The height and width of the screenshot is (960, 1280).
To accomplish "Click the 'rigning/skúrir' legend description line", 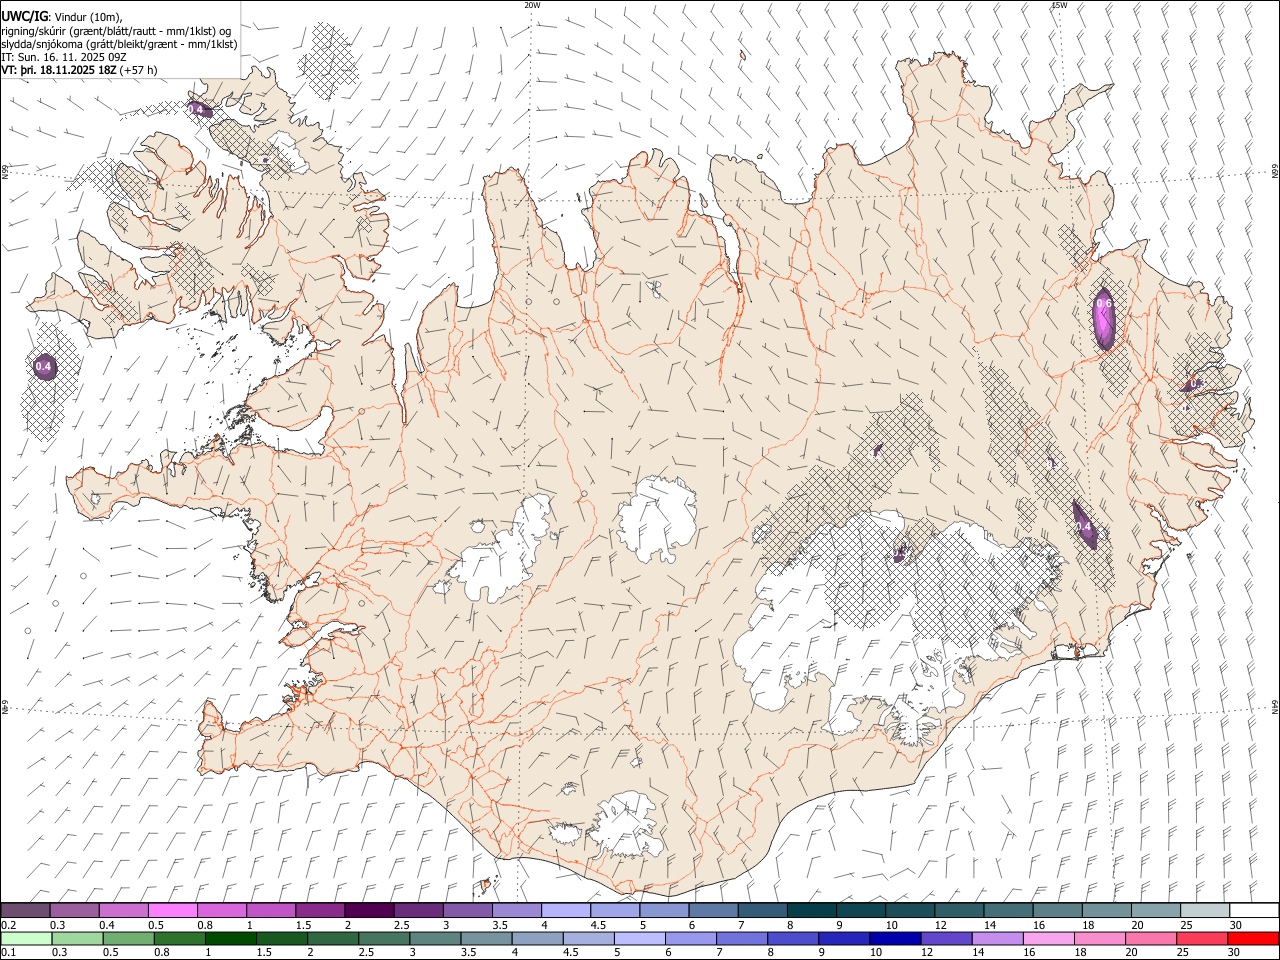I will 116,30.
